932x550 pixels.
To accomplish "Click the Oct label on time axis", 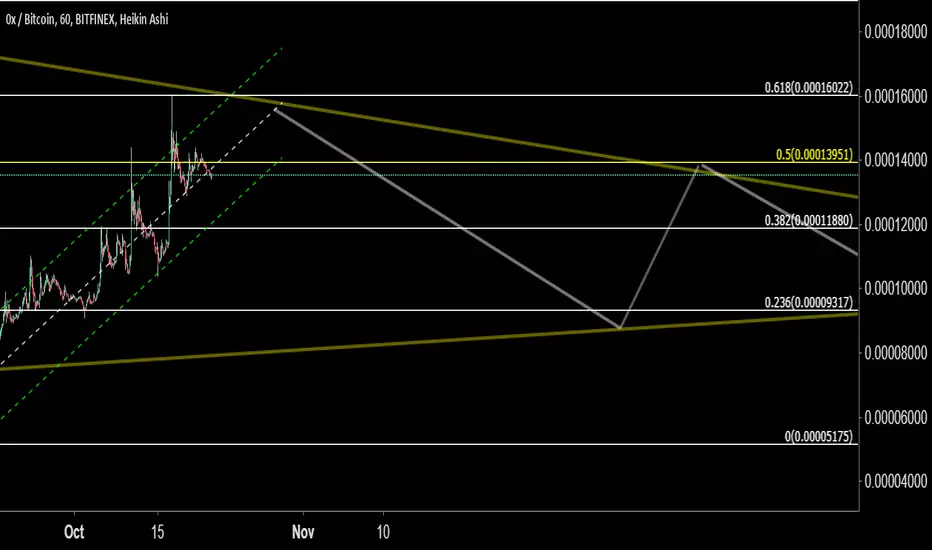I will 74,532.
